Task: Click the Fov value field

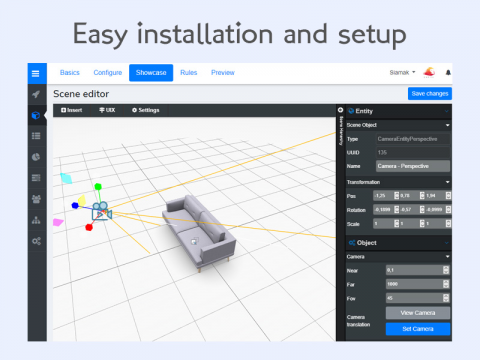Action: click(414, 298)
